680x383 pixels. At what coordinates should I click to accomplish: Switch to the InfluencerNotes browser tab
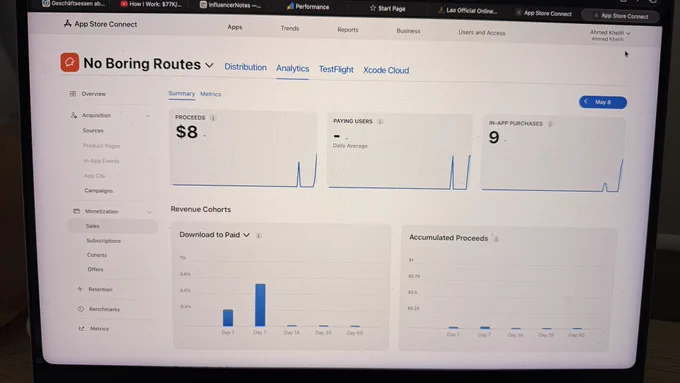pos(231,5)
